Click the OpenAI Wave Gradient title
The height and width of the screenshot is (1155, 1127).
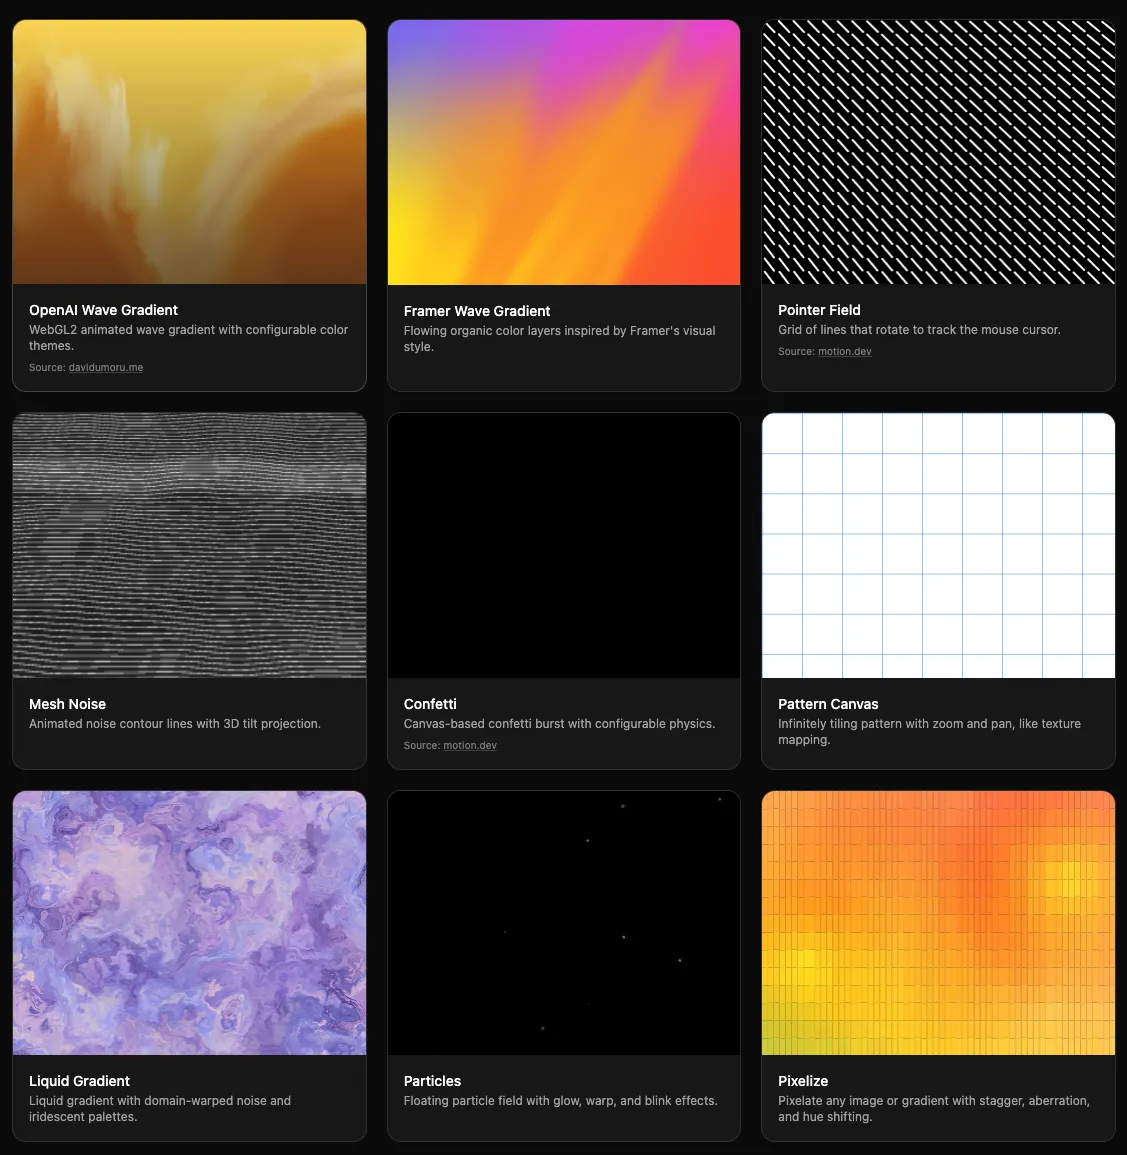(x=103, y=310)
